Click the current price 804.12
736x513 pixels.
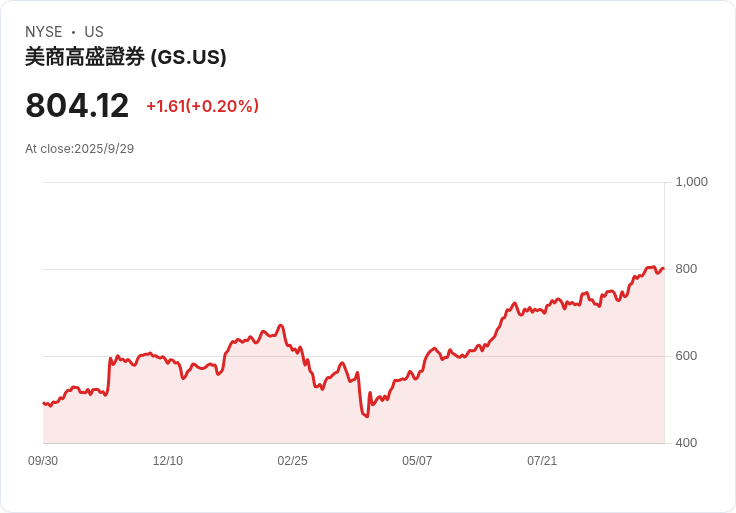77,106
